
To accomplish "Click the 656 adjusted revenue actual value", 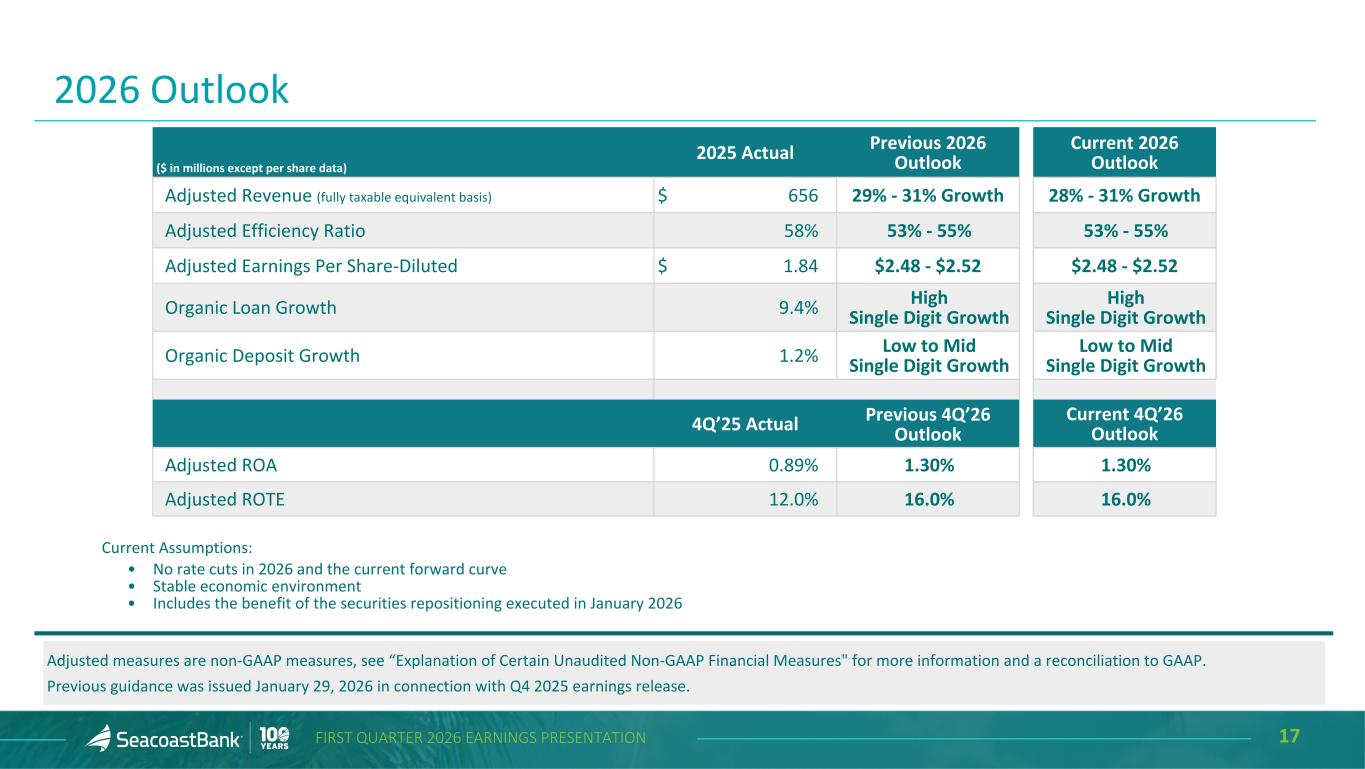I will tap(802, 196).
